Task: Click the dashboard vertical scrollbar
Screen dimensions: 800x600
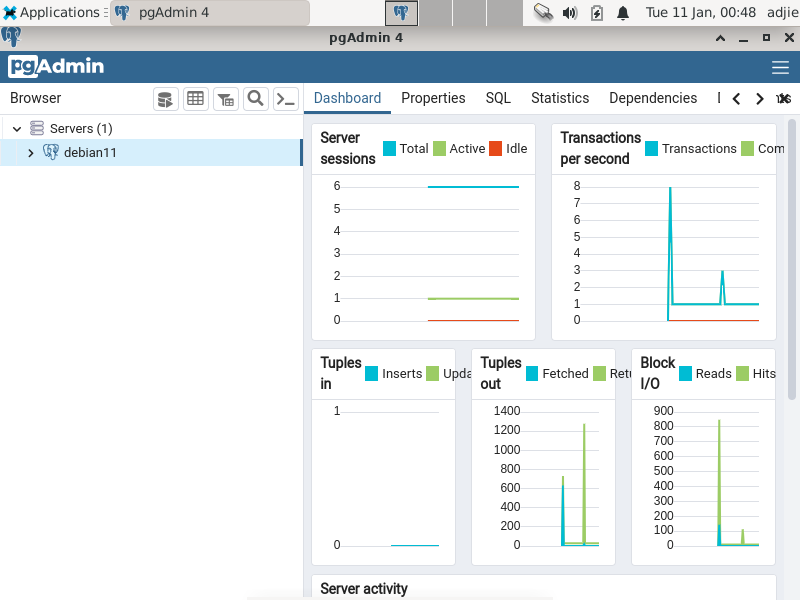Action: (792, 259)
